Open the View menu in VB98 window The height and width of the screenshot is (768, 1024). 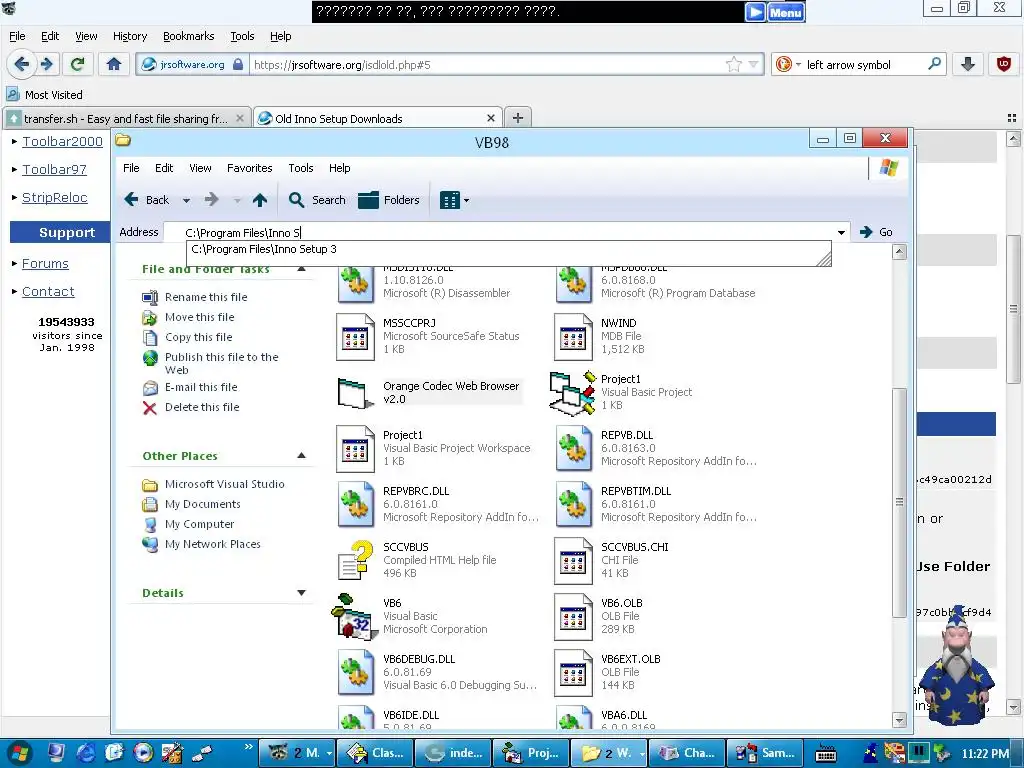[200, 168]
